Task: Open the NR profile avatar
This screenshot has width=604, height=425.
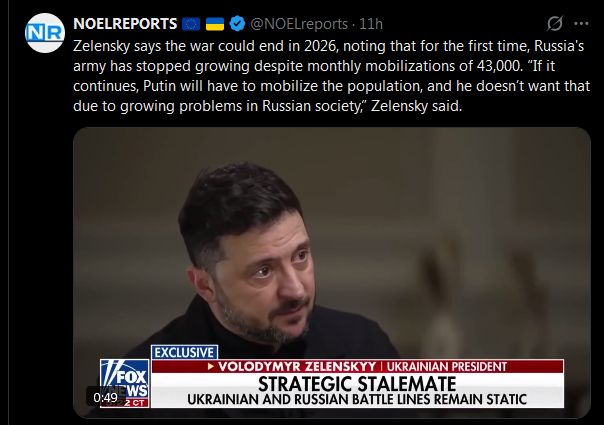Action: click(x=45, y=33)
